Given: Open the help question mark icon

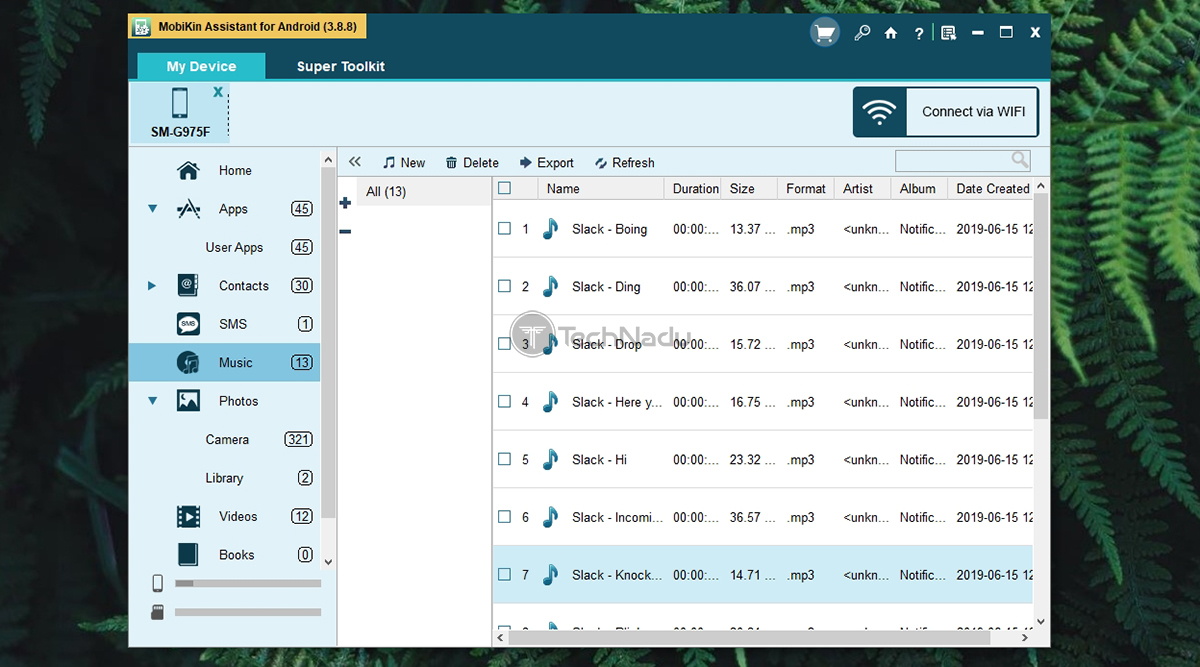Looking at the screenshot, I should pos(918,33).
